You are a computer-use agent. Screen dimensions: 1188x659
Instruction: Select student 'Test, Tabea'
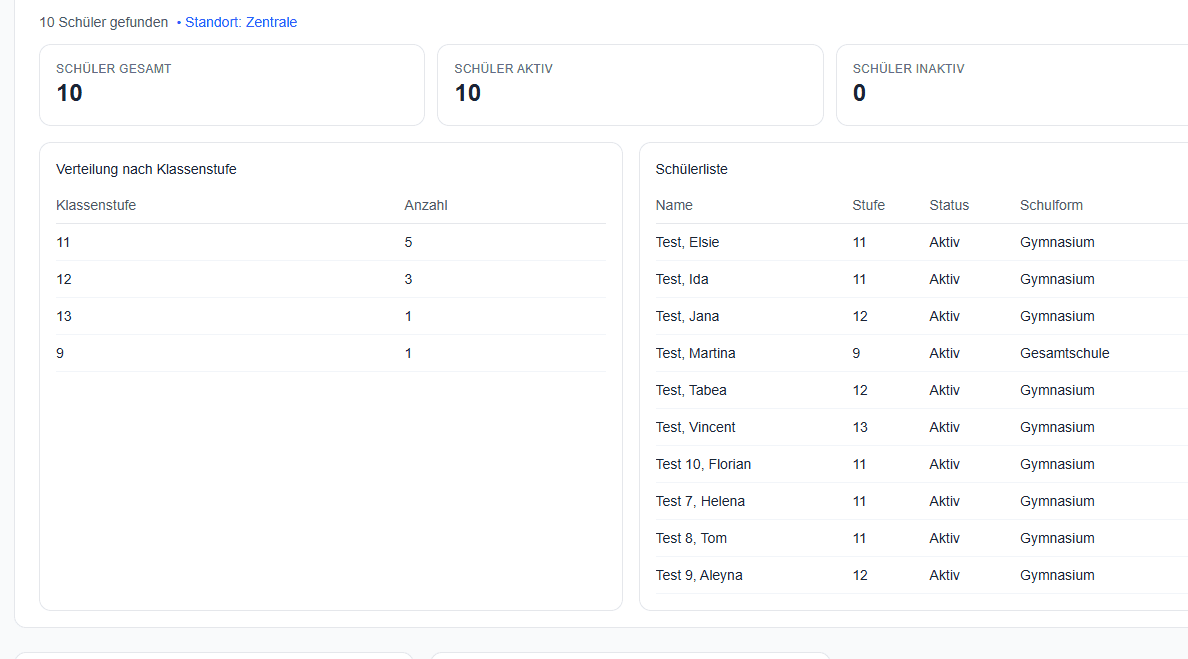coord(691,391)
